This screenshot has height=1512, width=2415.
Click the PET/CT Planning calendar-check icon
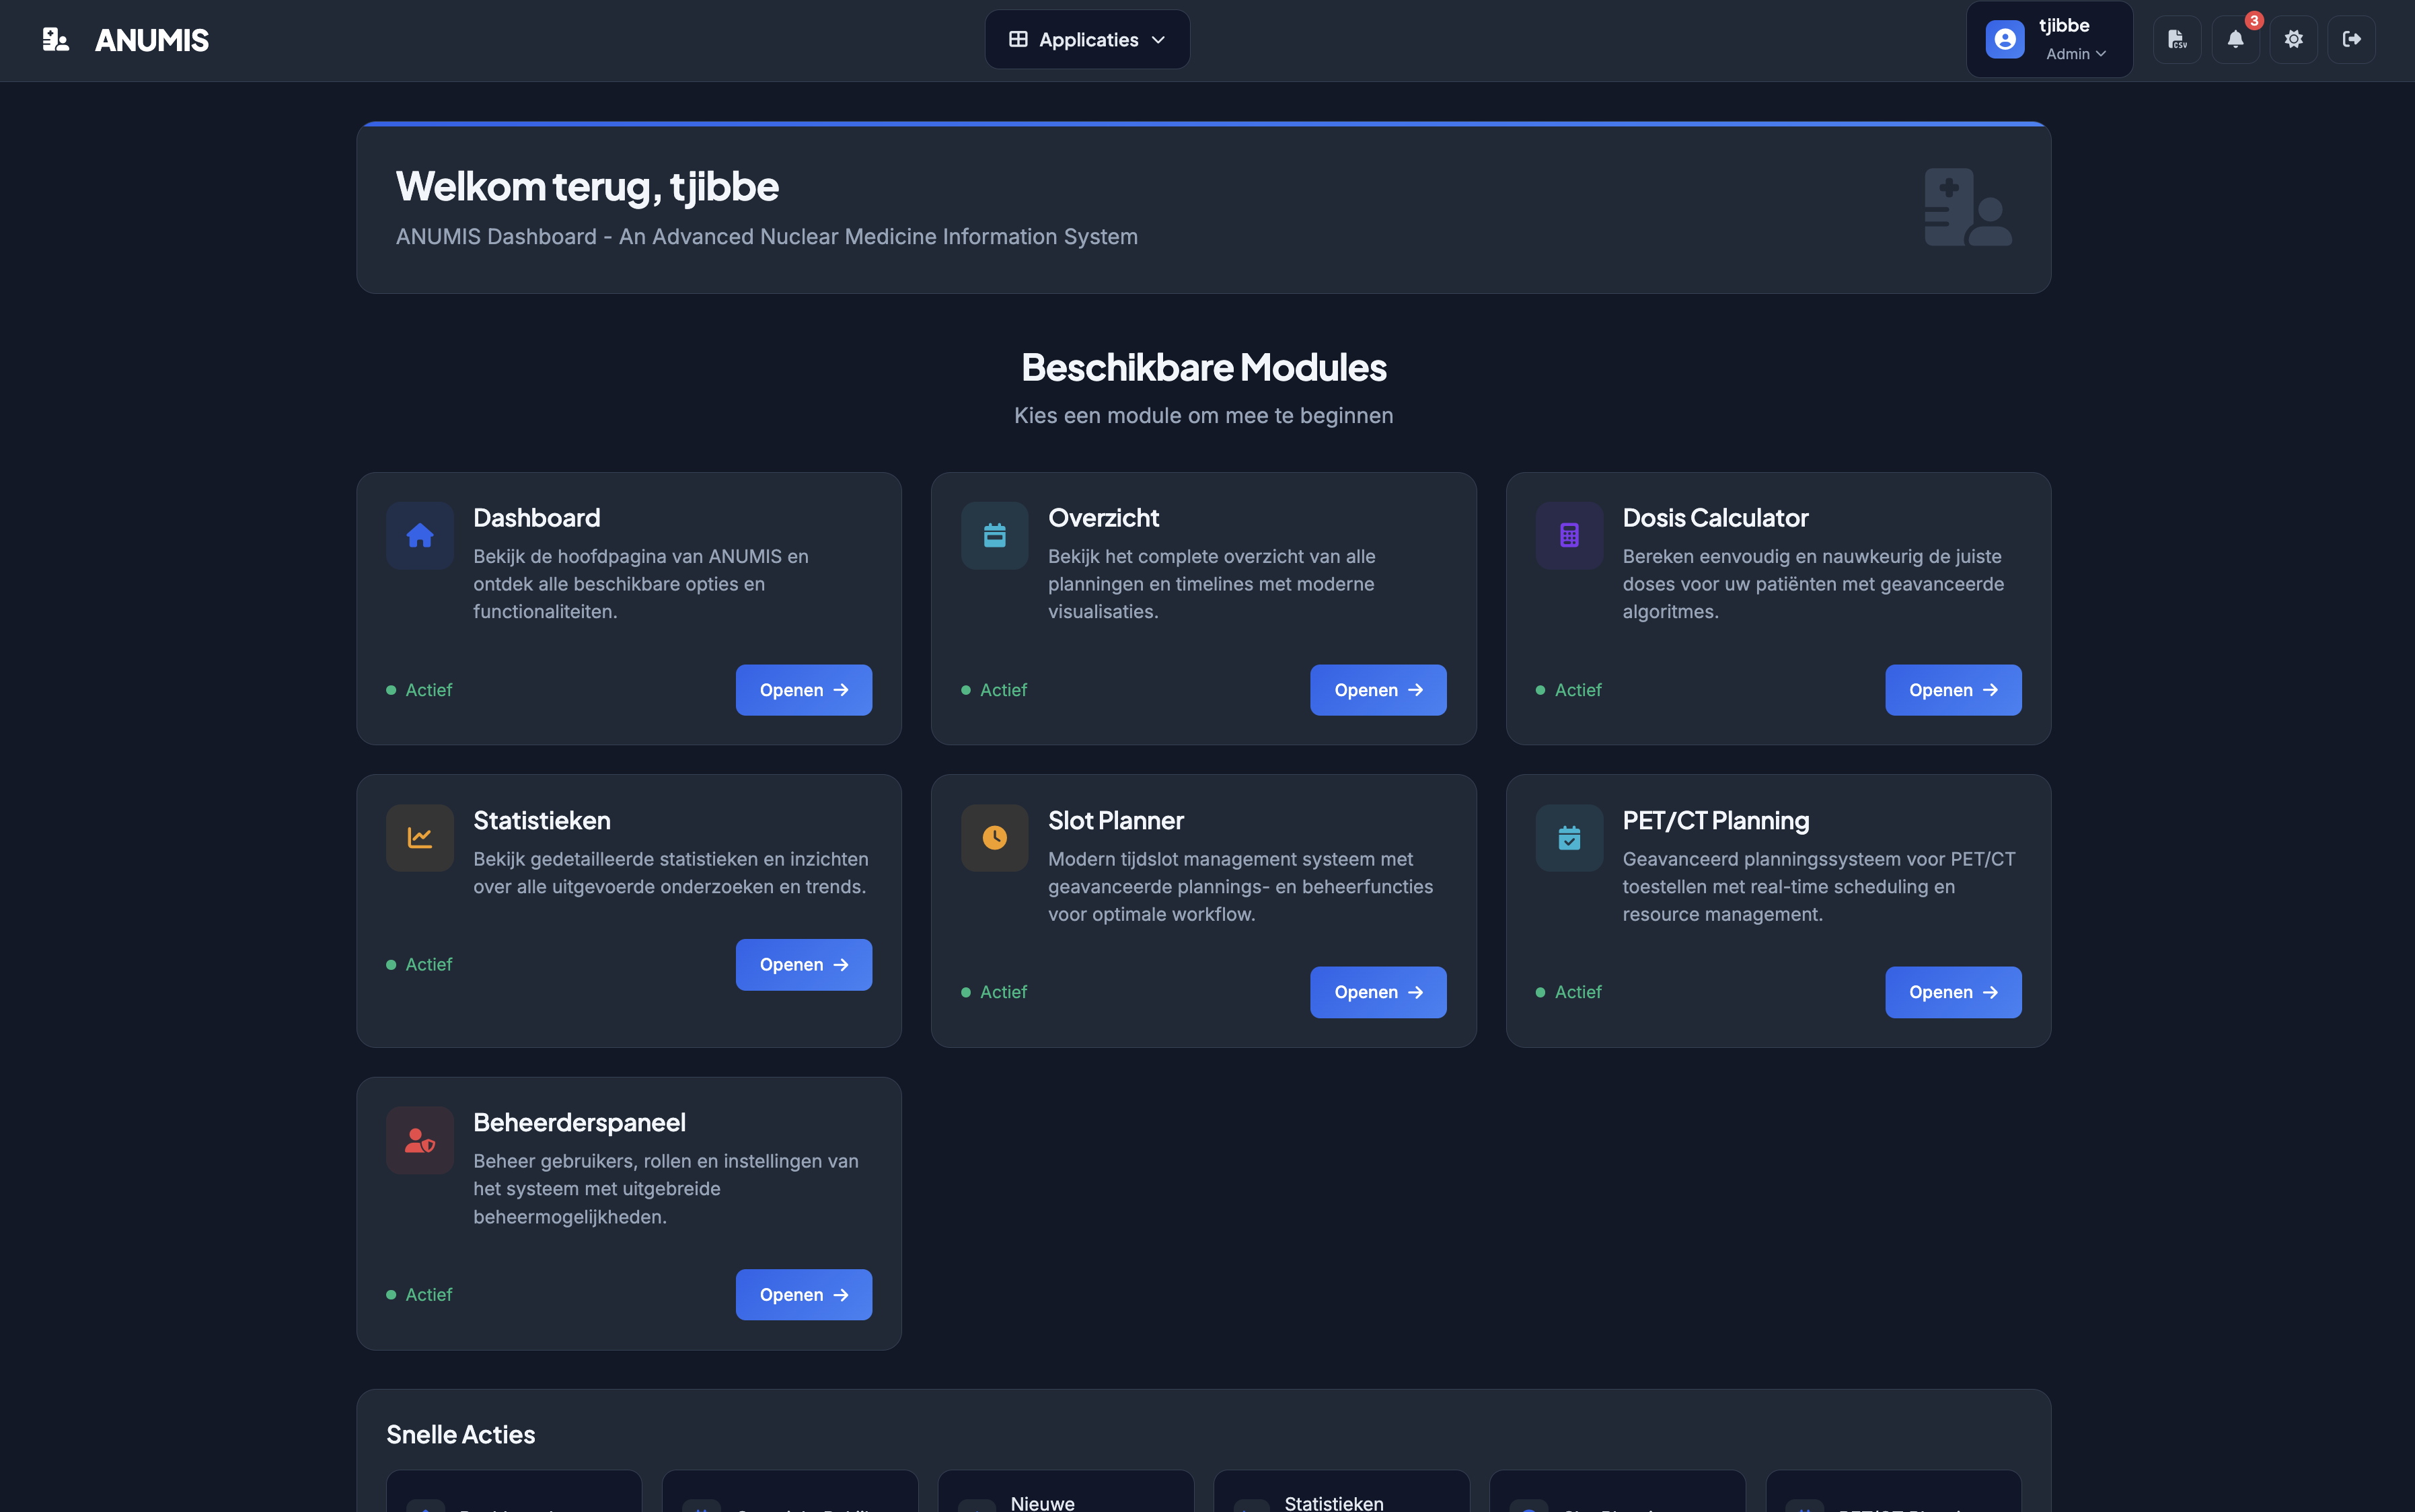point(1569,838)
